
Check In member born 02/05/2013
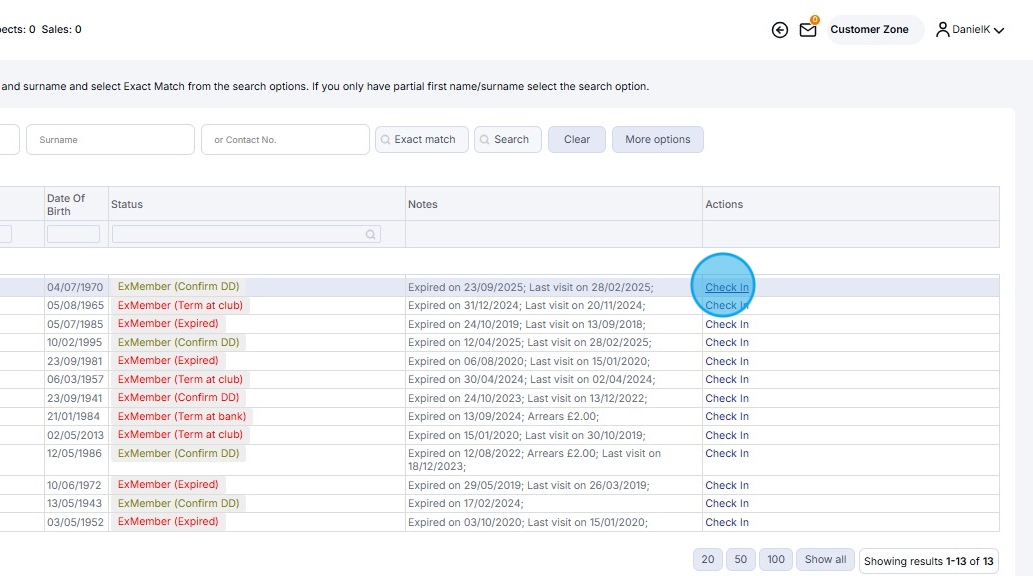click(x=727, y=435)
